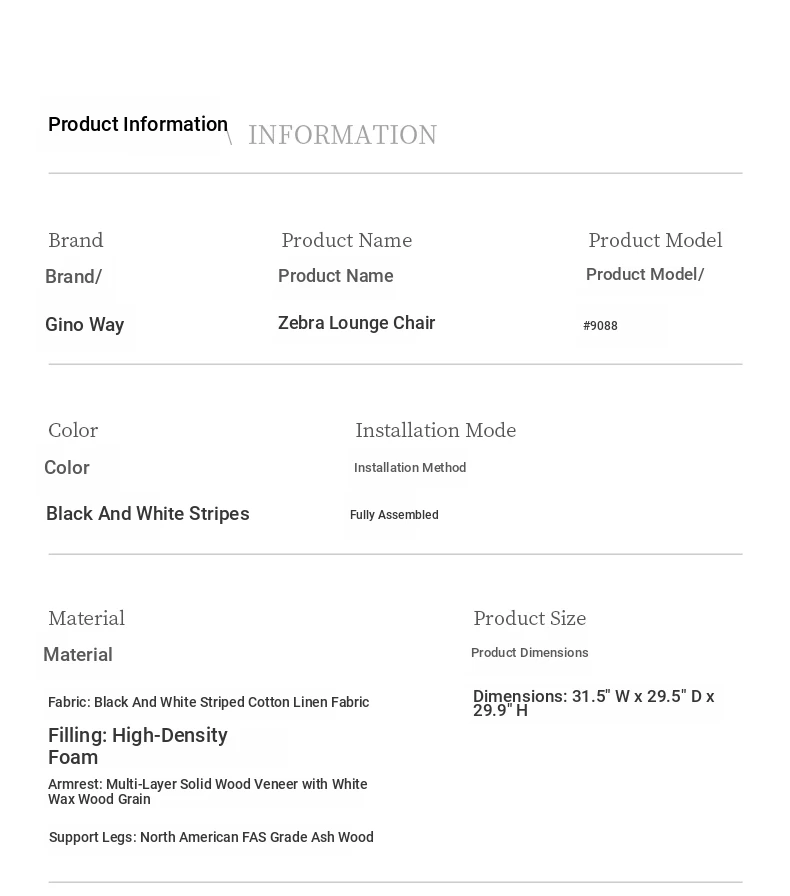790x896 pixels.
Task: Click the gray "INFORMATION" heading
Action: click(342, 135)
